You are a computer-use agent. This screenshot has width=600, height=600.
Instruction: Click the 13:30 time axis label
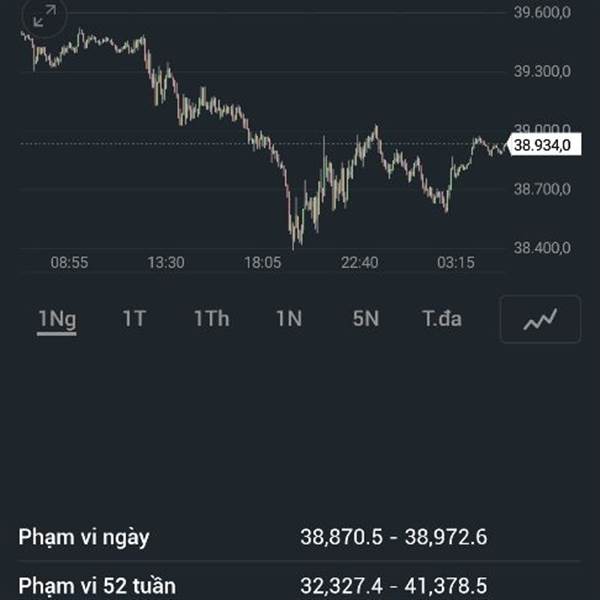pyautogui.click(x=166, y=262)
